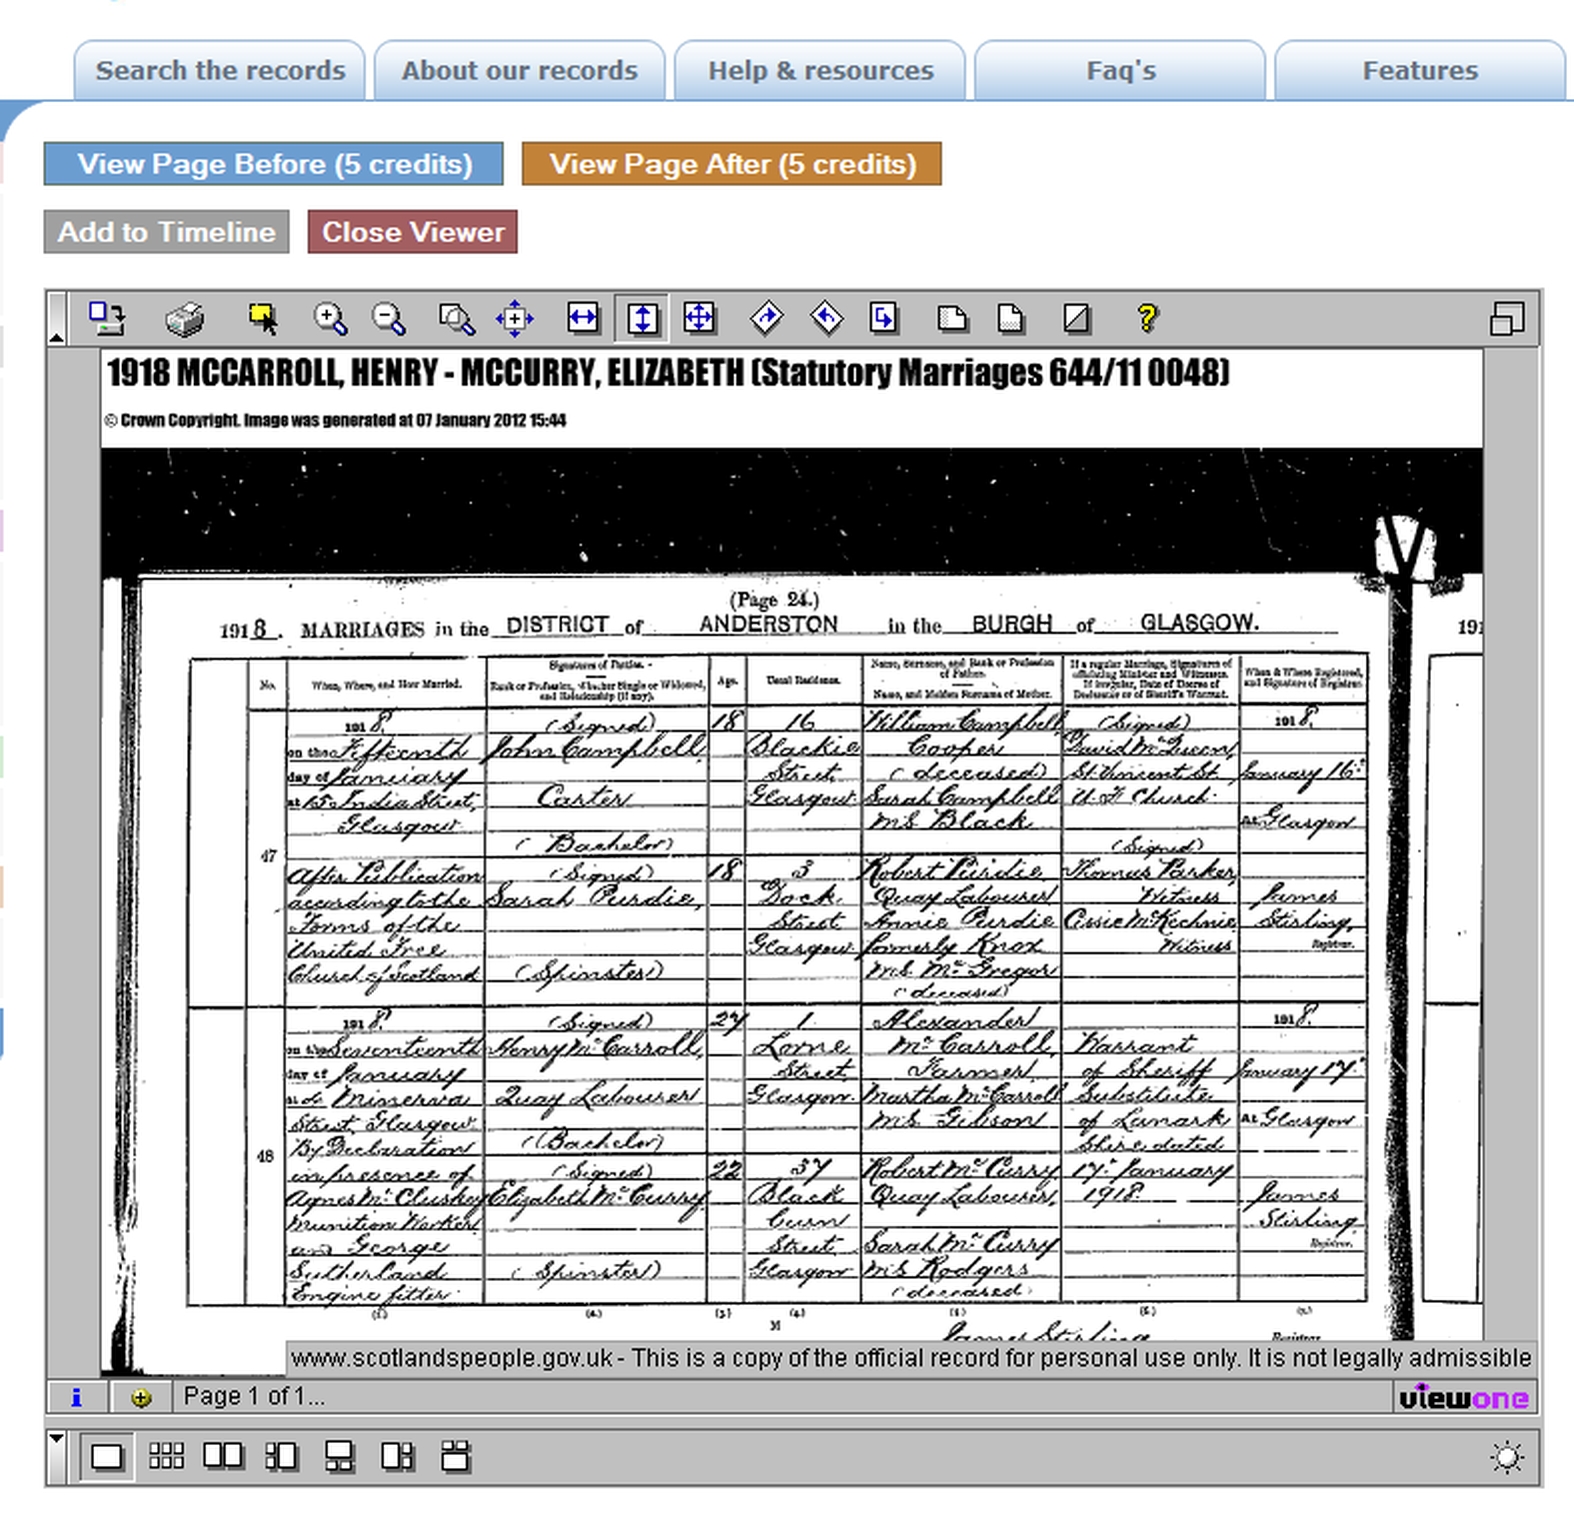Click the Add to Timeline button
Screen dimensions: 1574x1526
tap(167, 232)
